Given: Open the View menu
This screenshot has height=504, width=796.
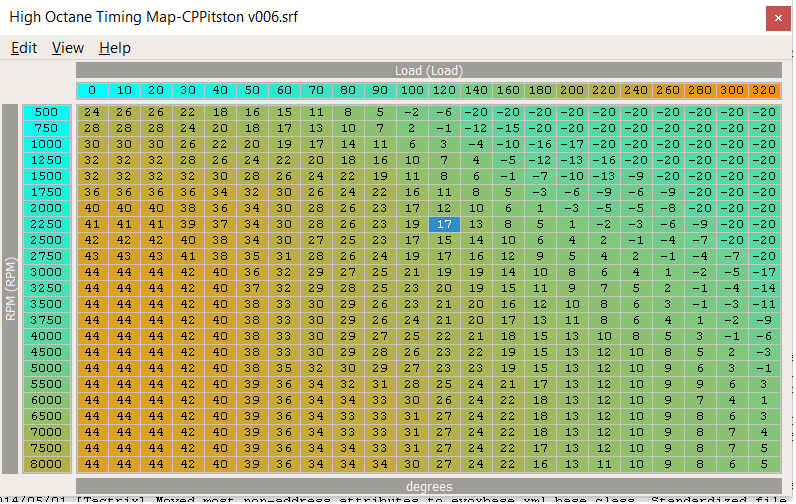Looking at the screenshot, I should [x=68, y=48].
